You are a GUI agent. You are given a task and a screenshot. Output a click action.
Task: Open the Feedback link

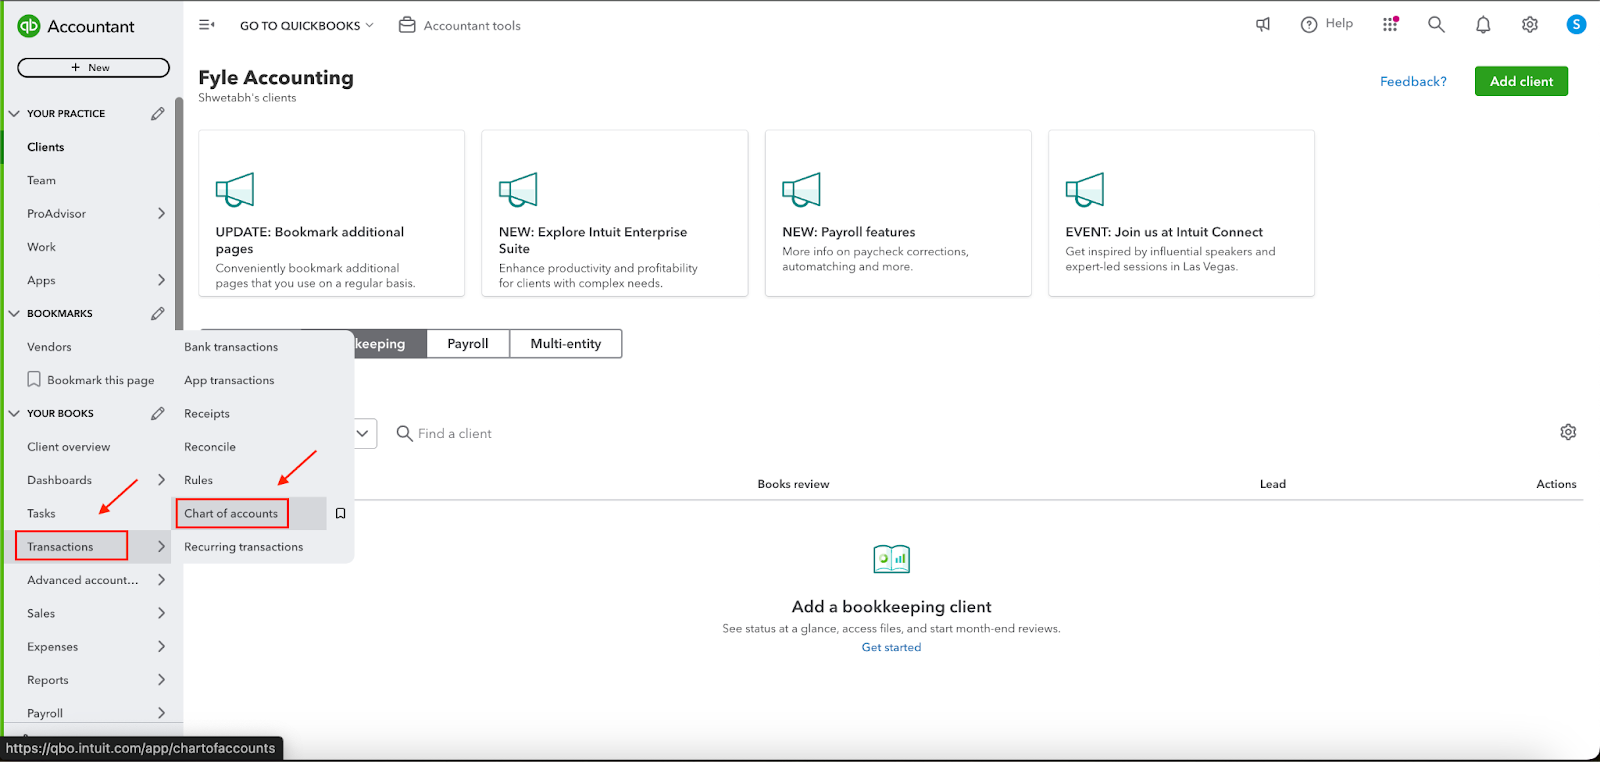(x=1413, y=82)
